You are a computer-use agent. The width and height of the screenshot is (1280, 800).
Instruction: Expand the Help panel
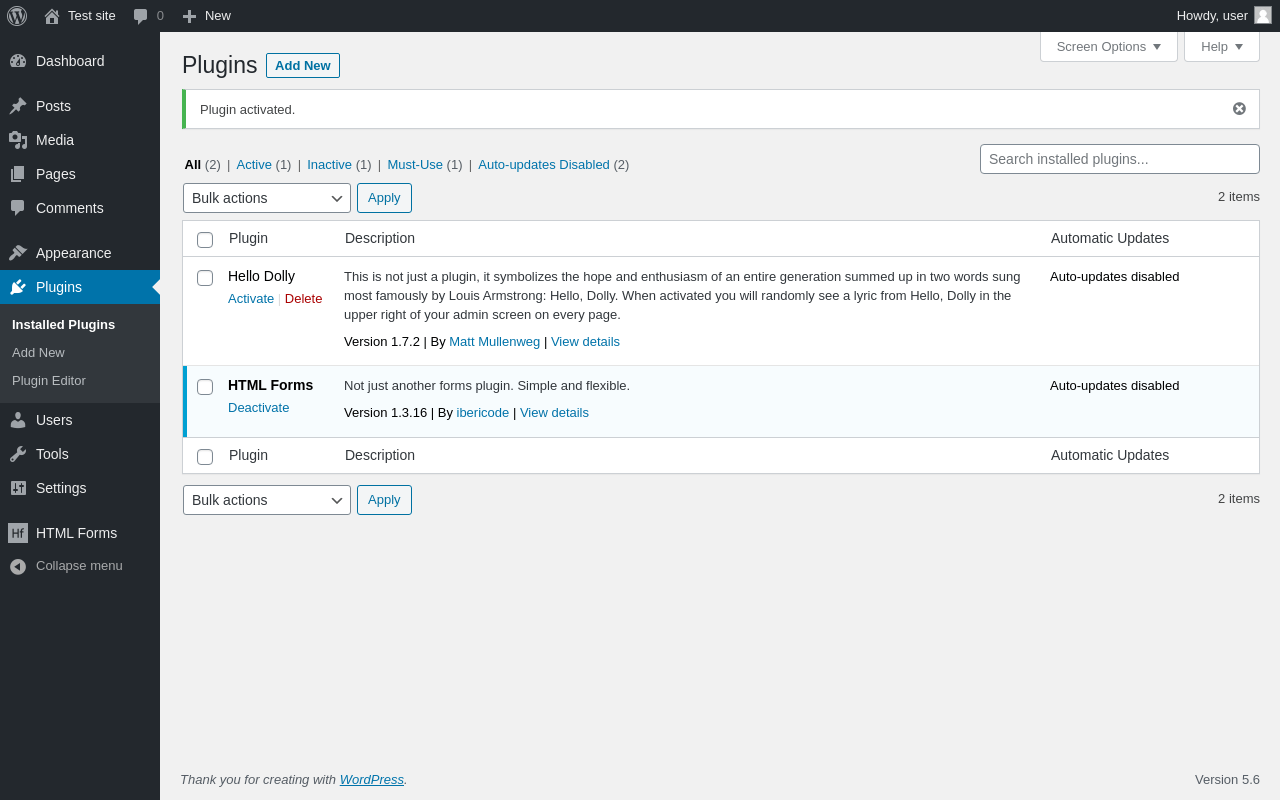(x=1222, y=46)
